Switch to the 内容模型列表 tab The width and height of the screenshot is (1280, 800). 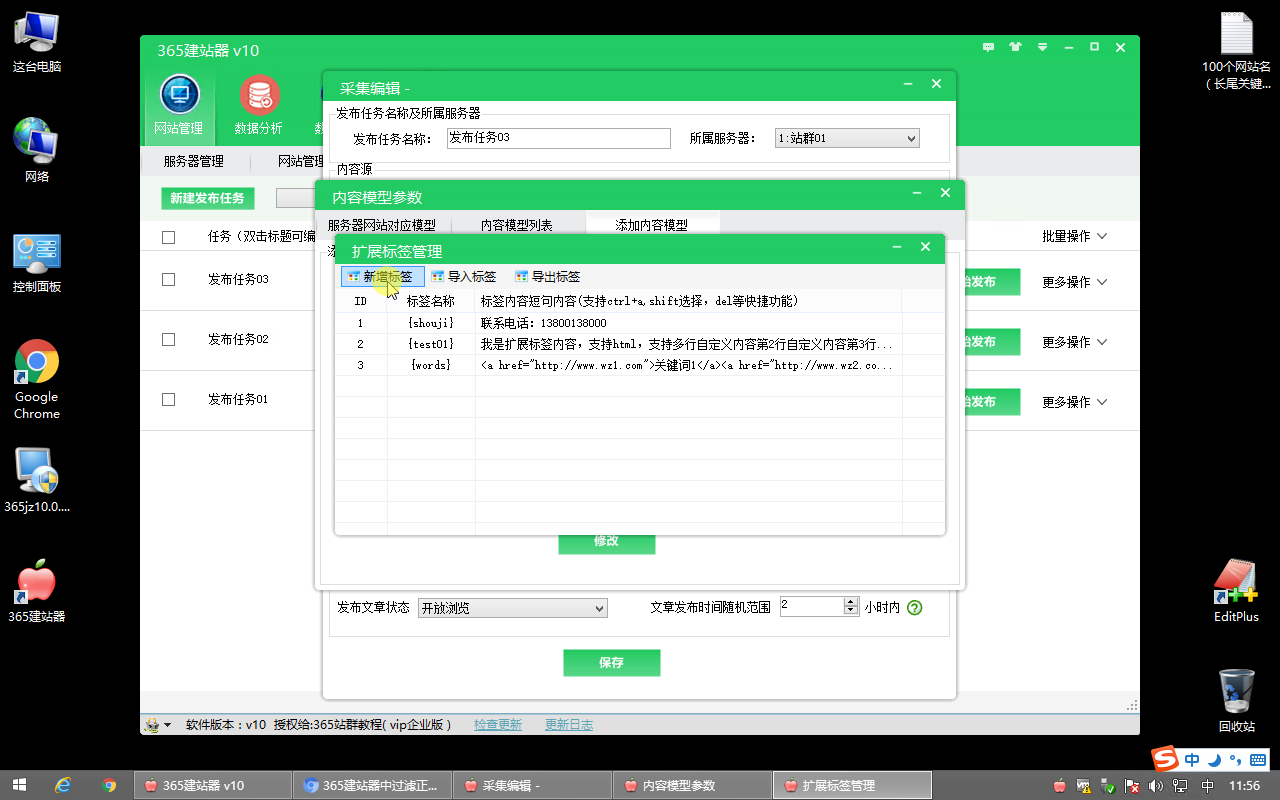click(x=516, y=225)
